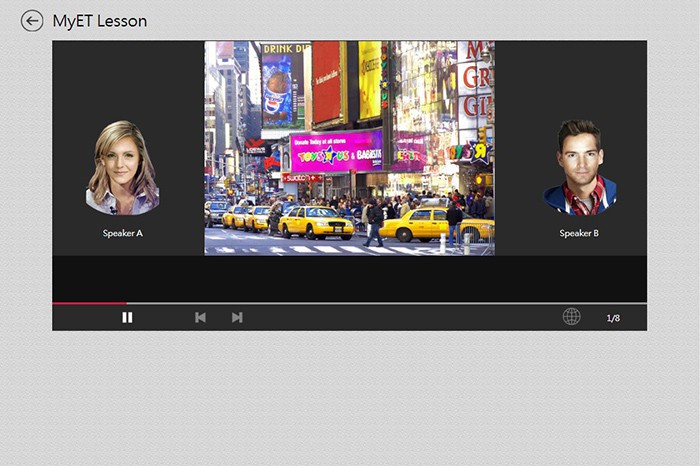700x466 pixels.
Task: Select the Speaker B avatar photo
Action: click(579, 168)
